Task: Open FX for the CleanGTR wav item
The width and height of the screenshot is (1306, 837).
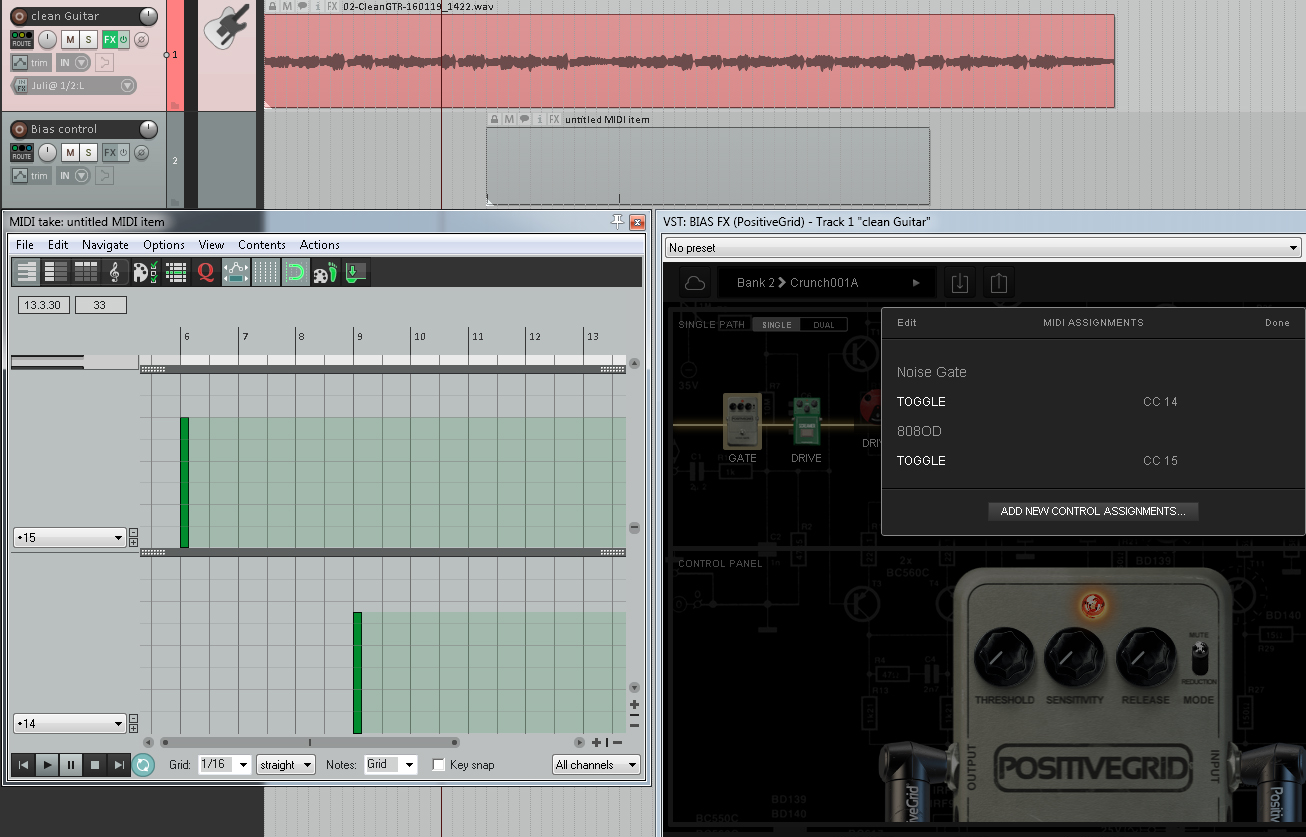Action: [332, 6]
